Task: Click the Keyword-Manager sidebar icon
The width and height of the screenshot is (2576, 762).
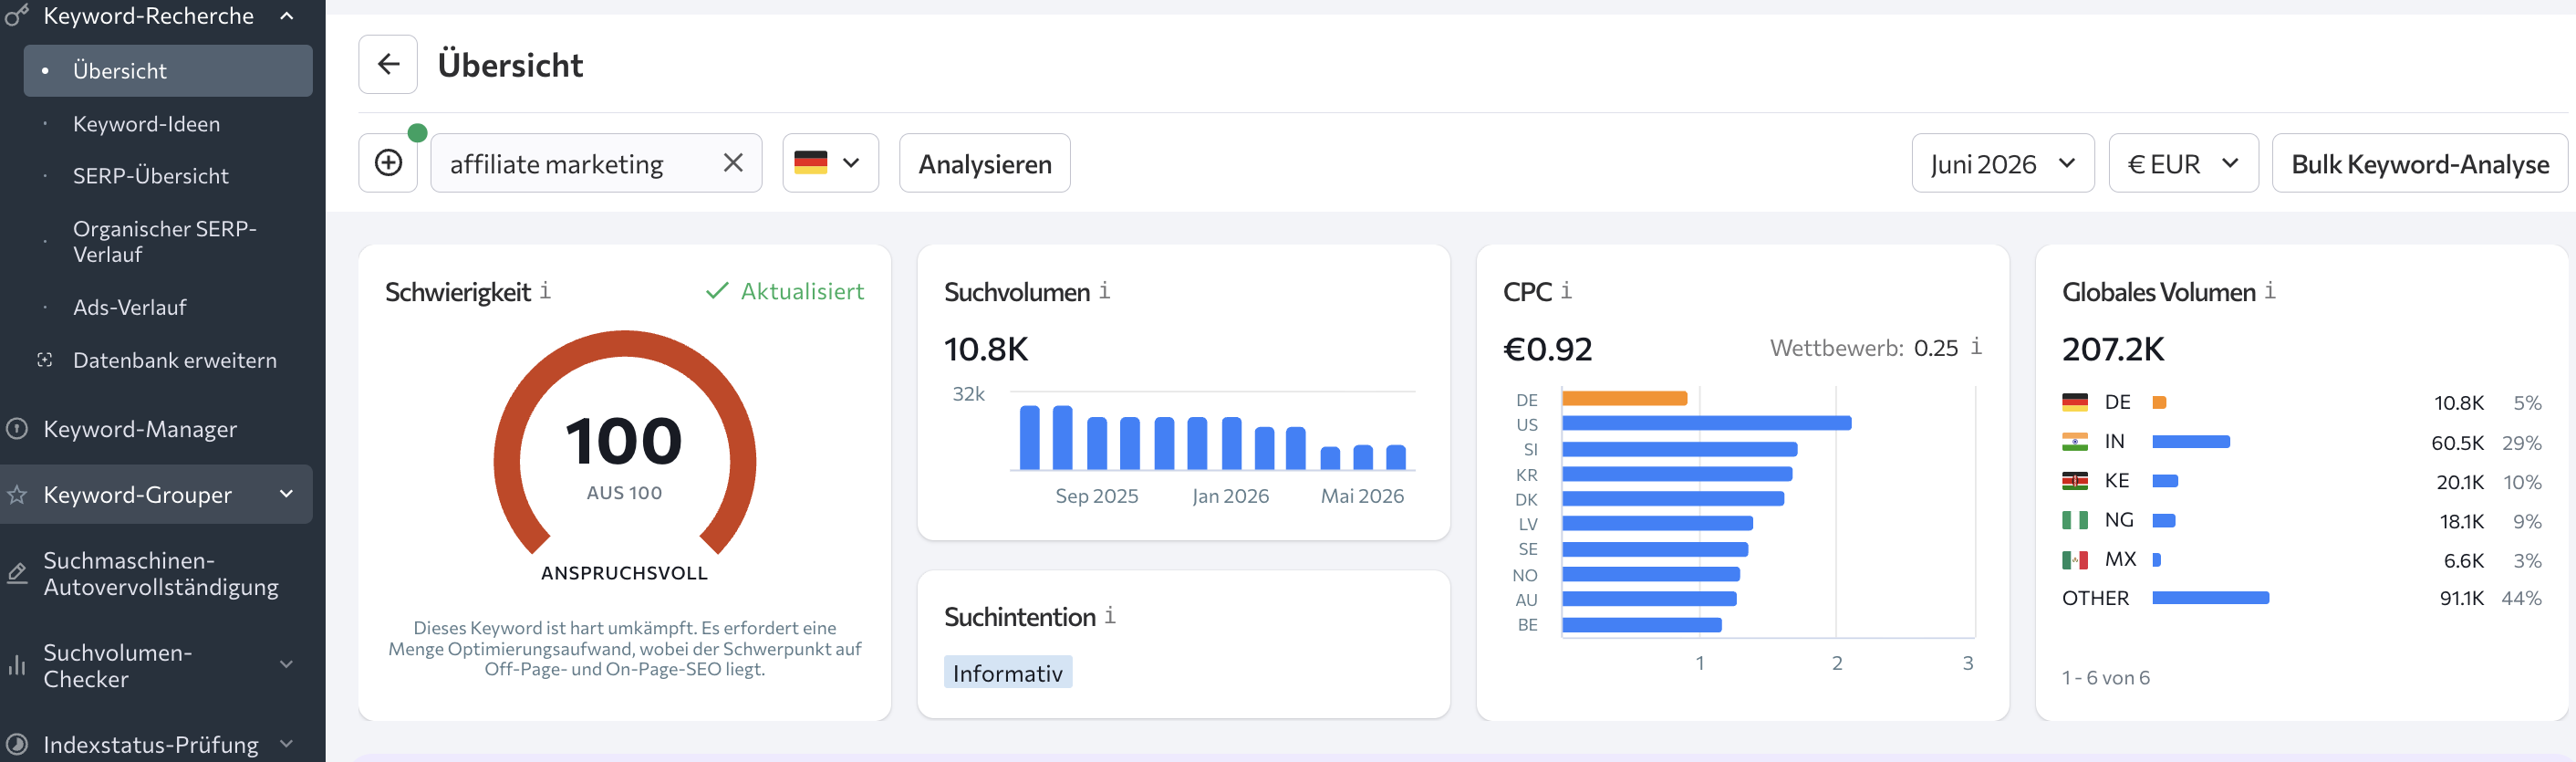Action: pyautogui.click(x=17, y=429)
